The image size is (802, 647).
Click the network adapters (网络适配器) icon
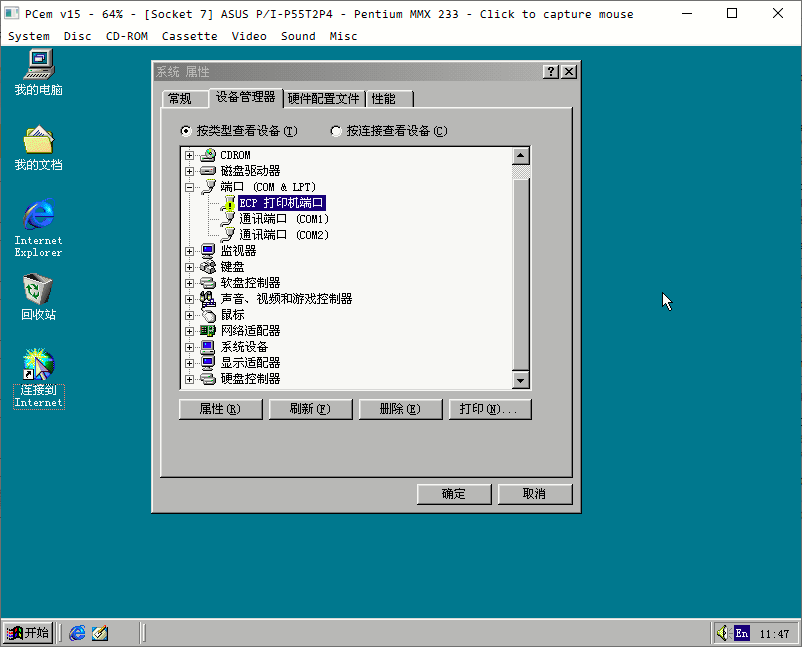point(208,331)
